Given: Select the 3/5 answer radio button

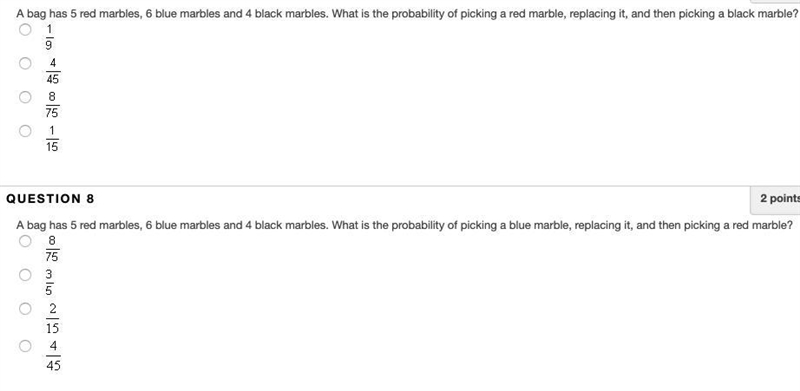Looking at the screenshot, I should click(25, 275).
